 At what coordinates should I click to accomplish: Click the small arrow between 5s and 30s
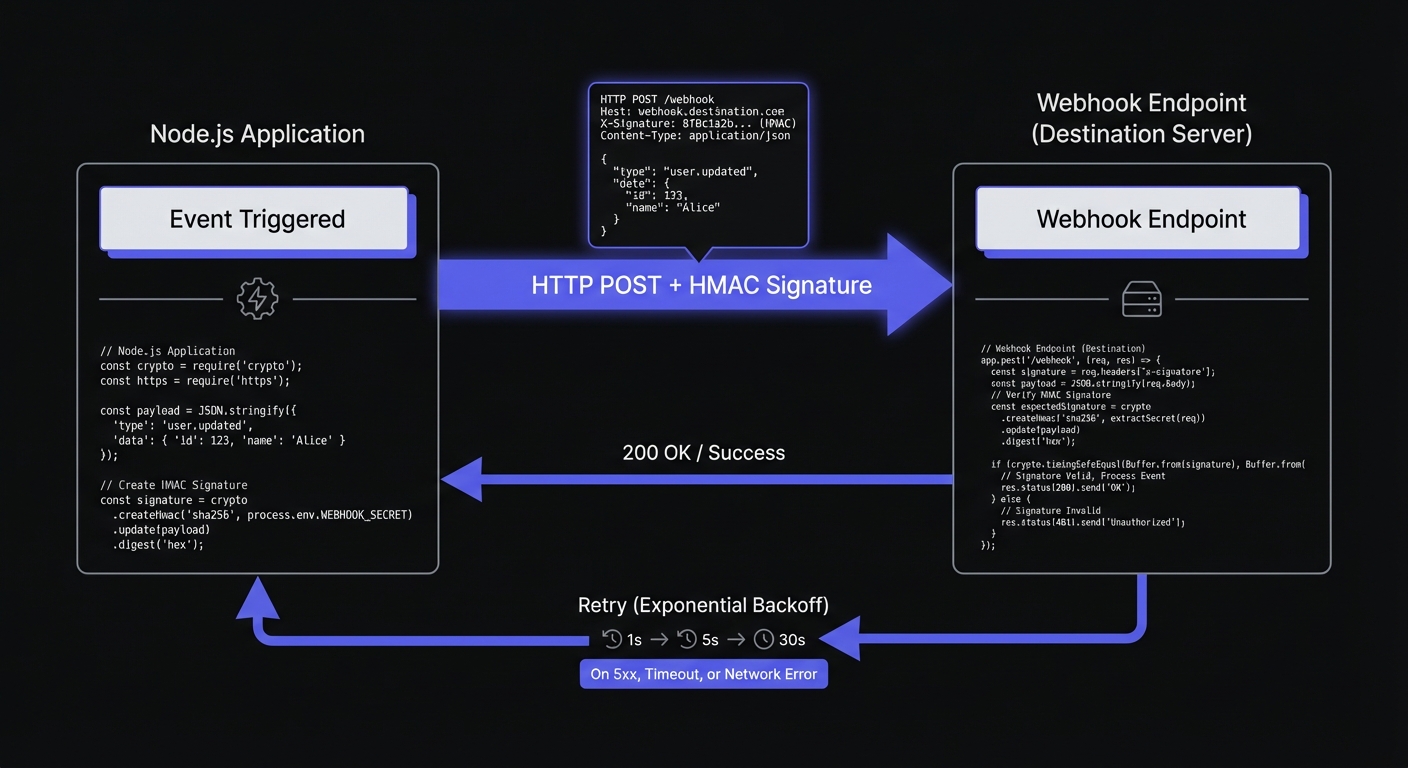click(x=735, y=639)
